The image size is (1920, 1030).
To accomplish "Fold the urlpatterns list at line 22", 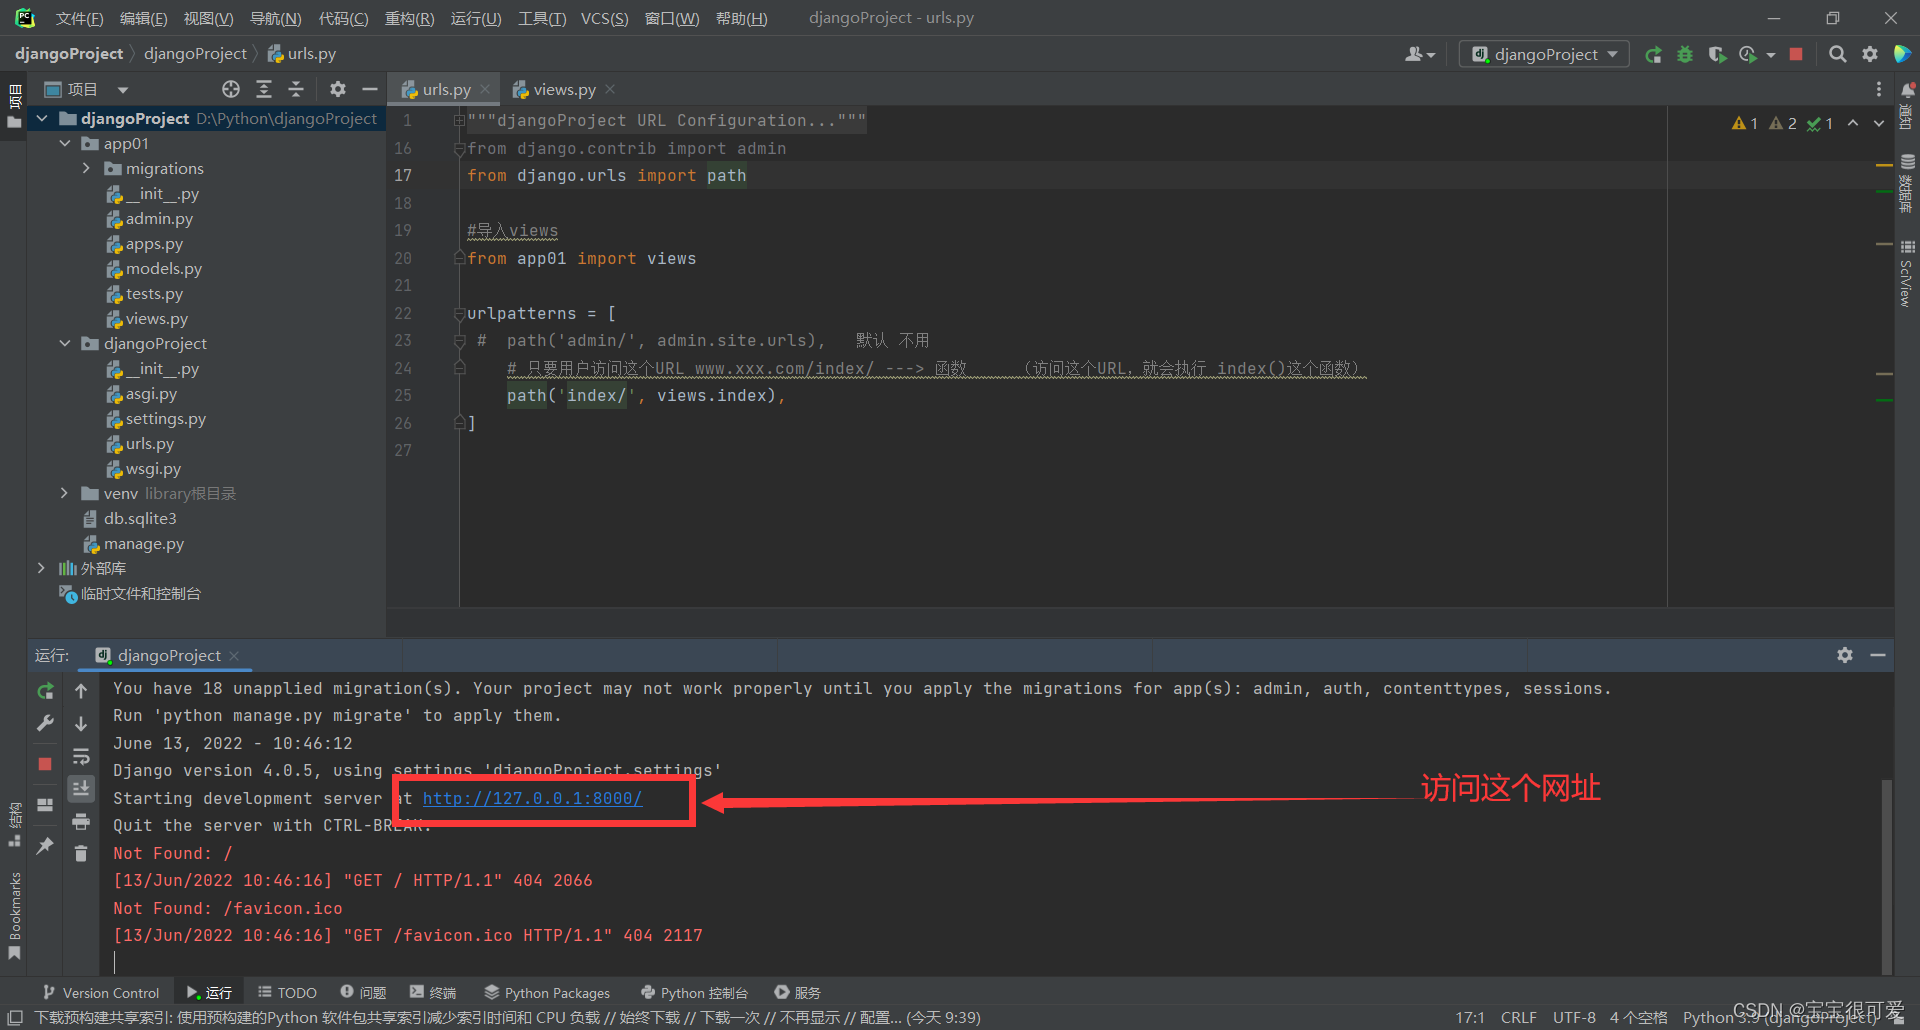I will [459, 314].
